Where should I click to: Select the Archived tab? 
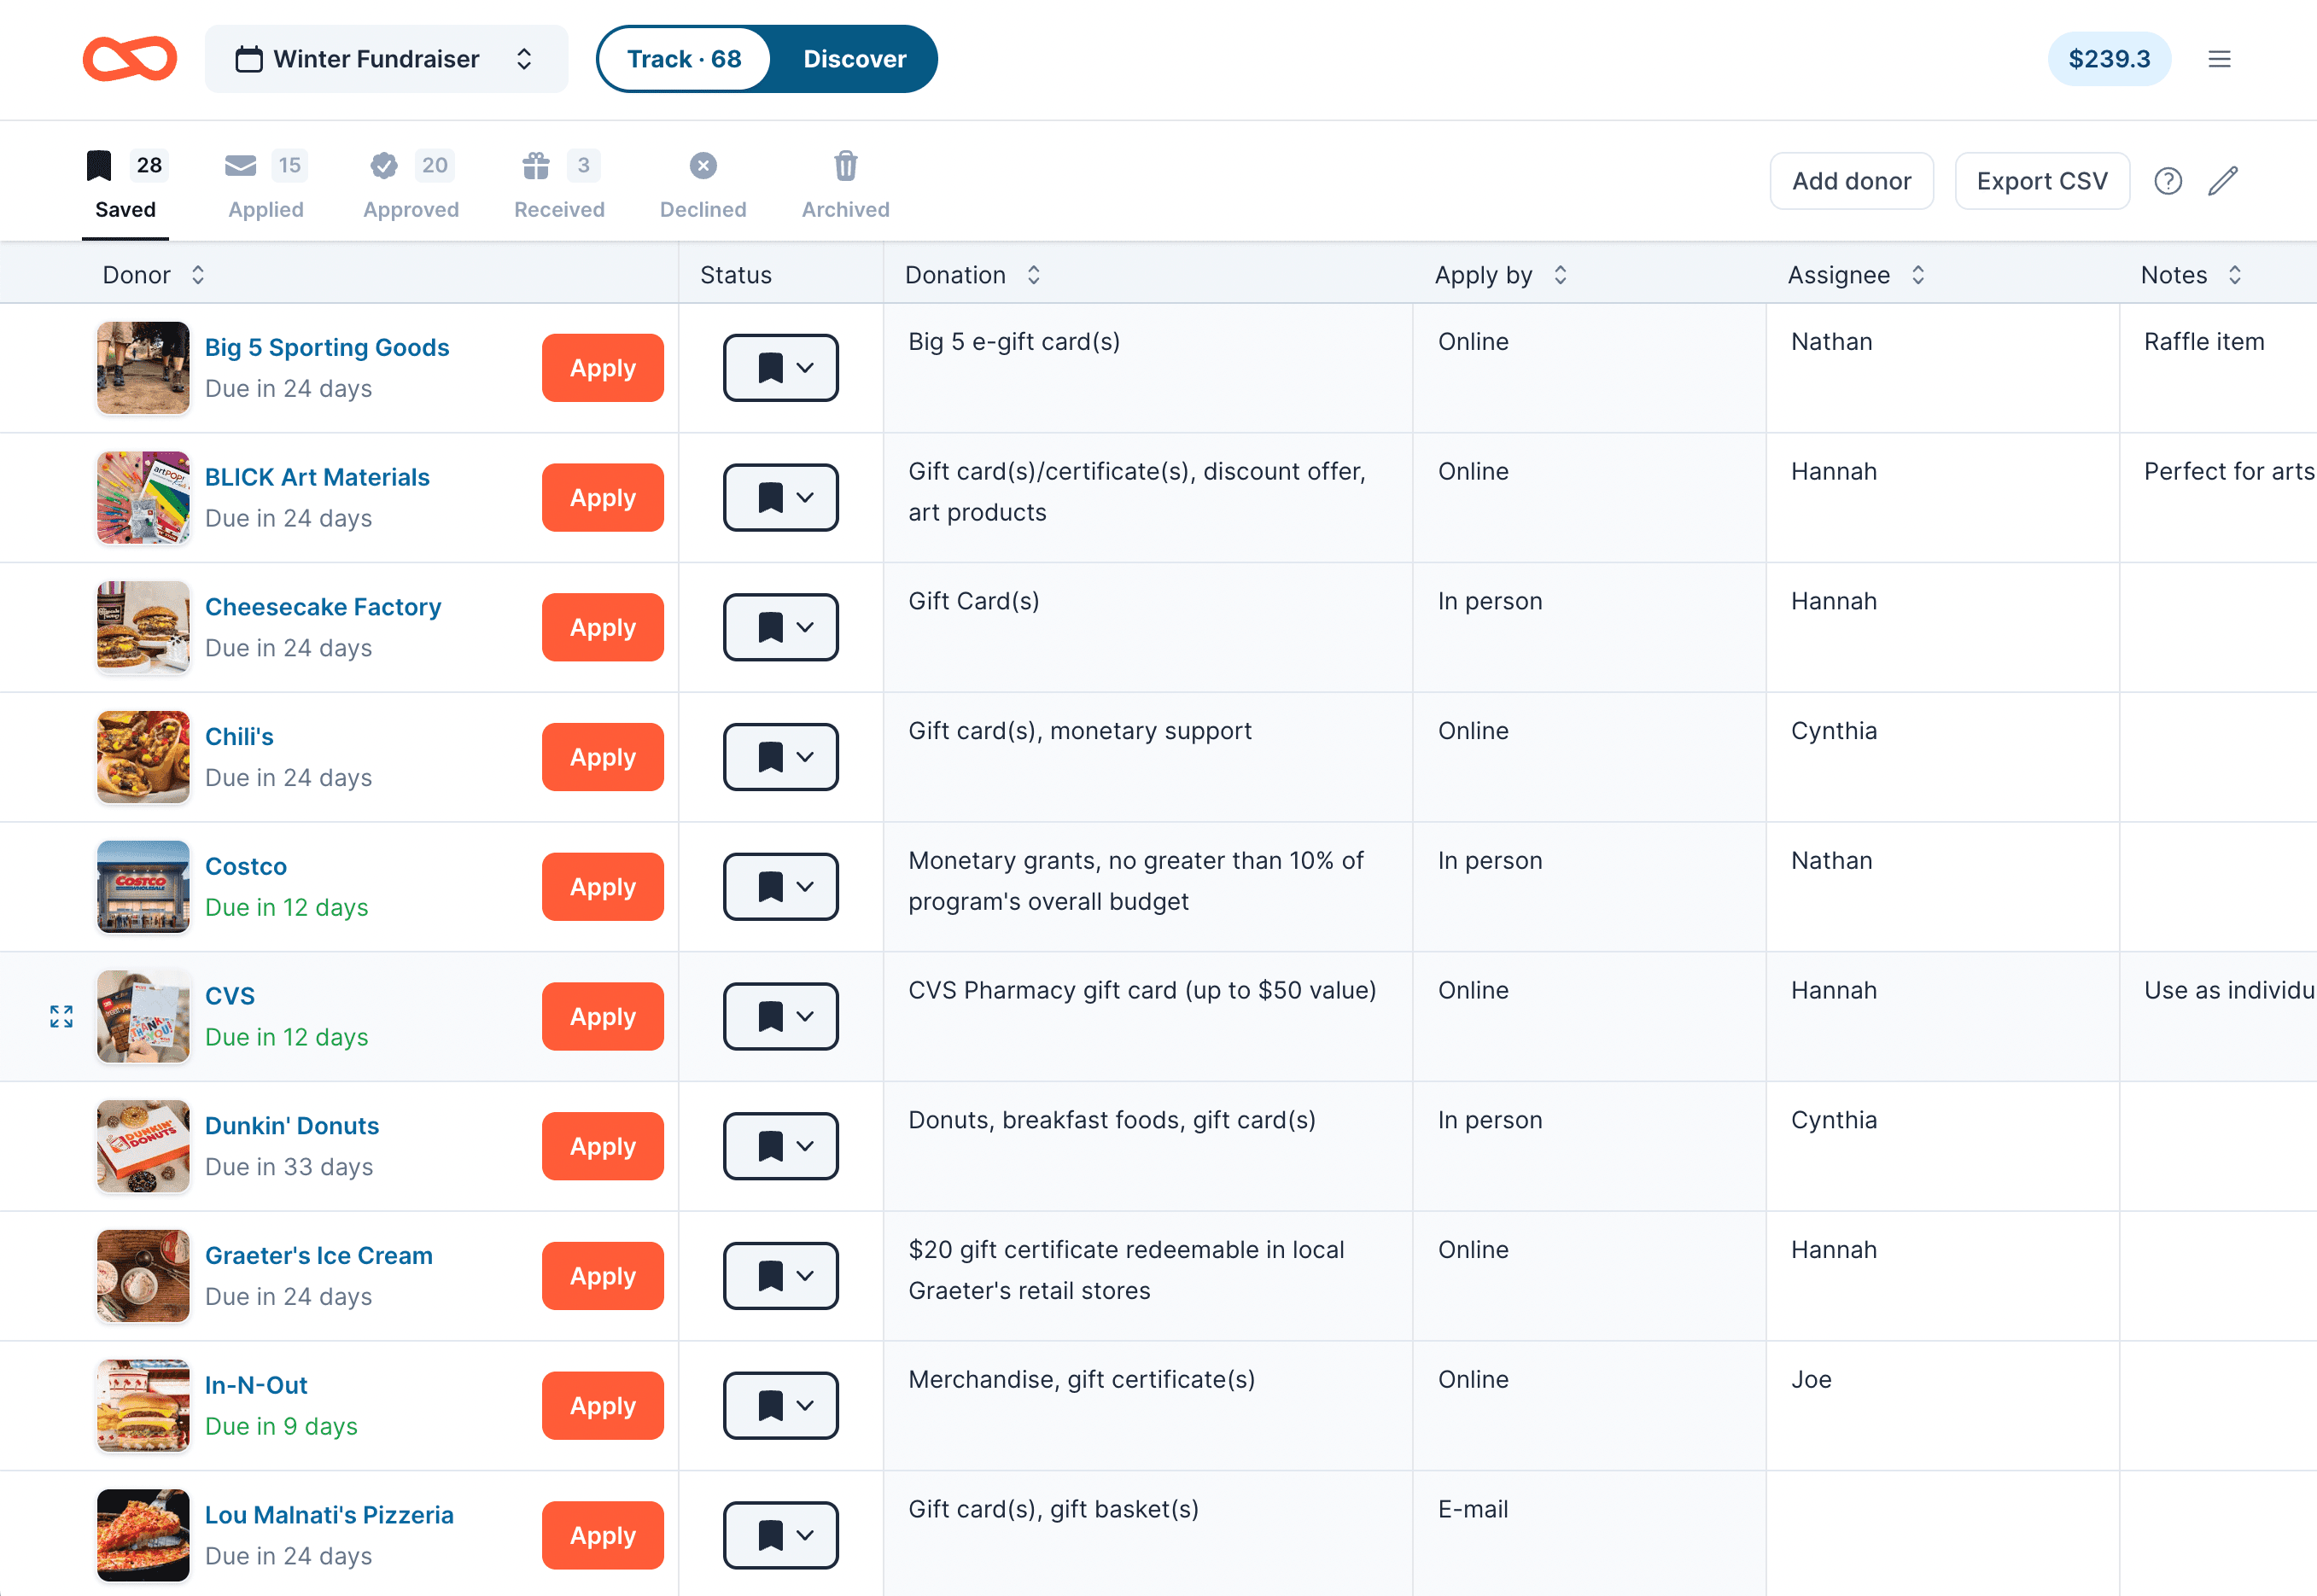846,186
